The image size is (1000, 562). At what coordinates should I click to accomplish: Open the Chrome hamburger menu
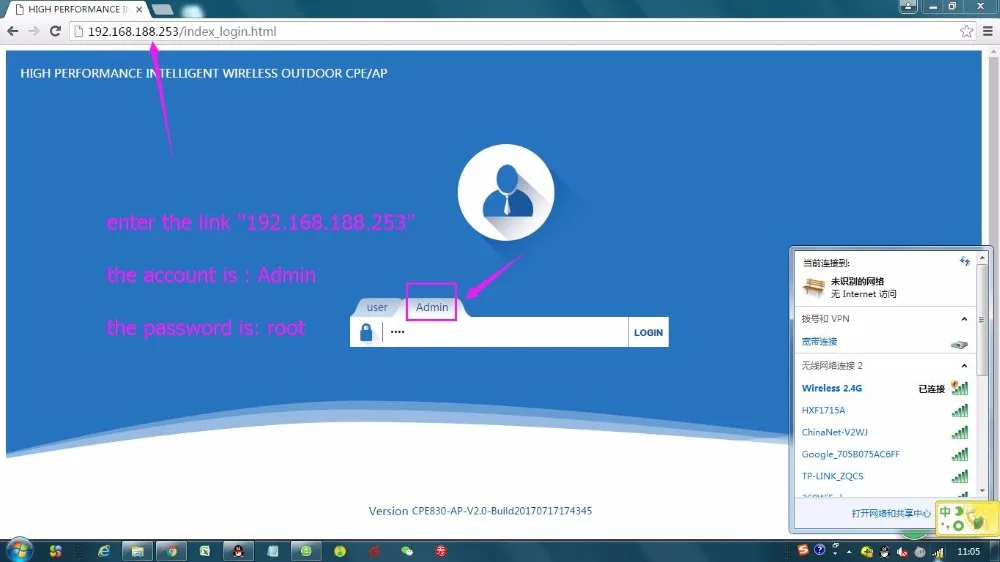tap(988, 31)
